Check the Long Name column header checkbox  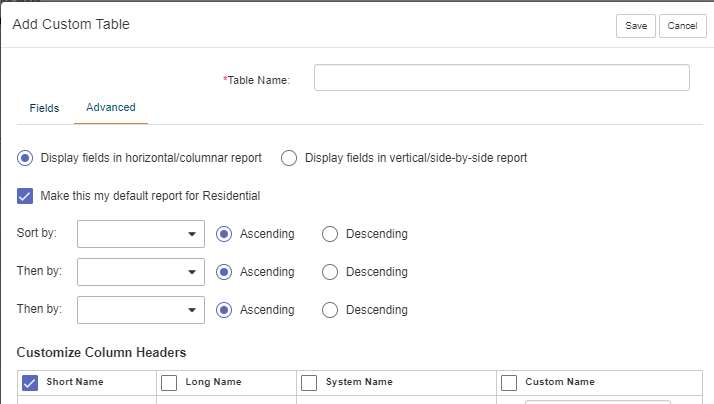(x=169, y=383)
